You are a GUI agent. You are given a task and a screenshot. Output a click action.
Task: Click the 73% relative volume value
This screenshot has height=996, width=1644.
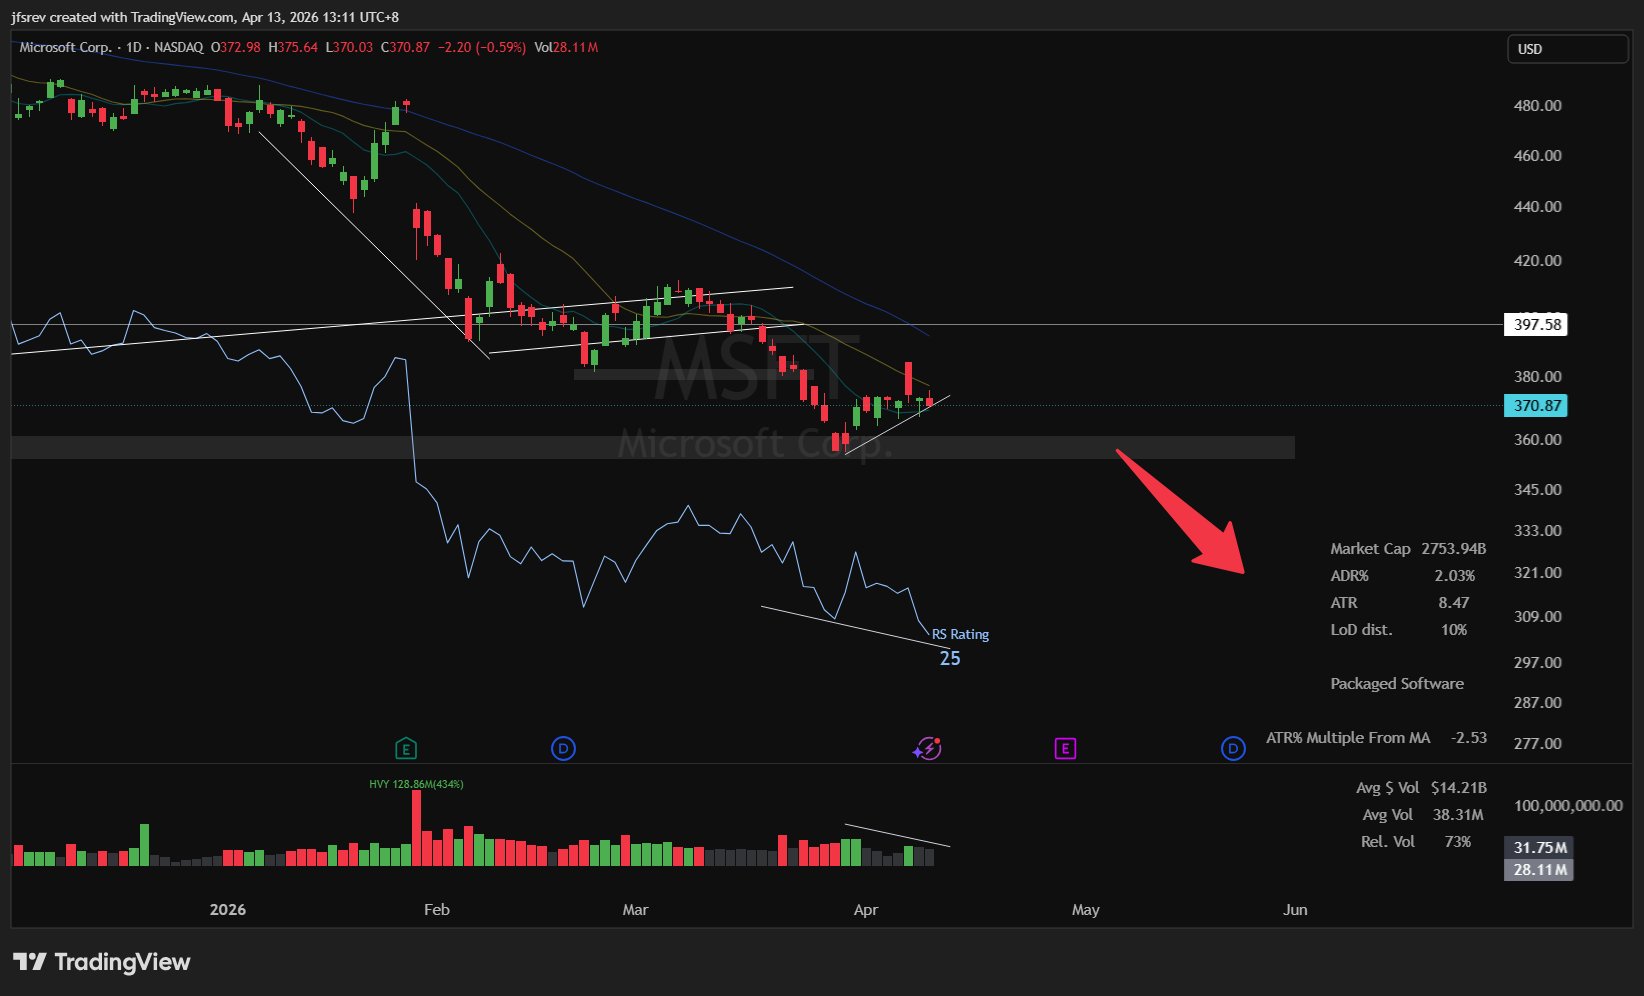1458,841
